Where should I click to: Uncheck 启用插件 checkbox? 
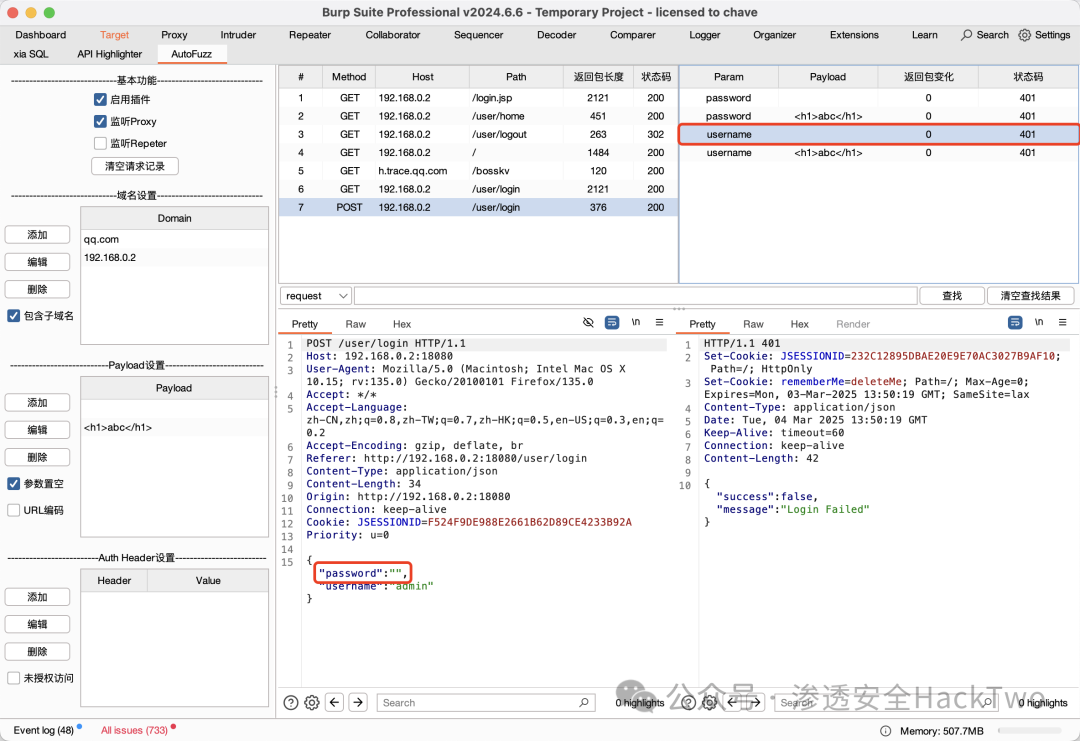click(101, 99)
